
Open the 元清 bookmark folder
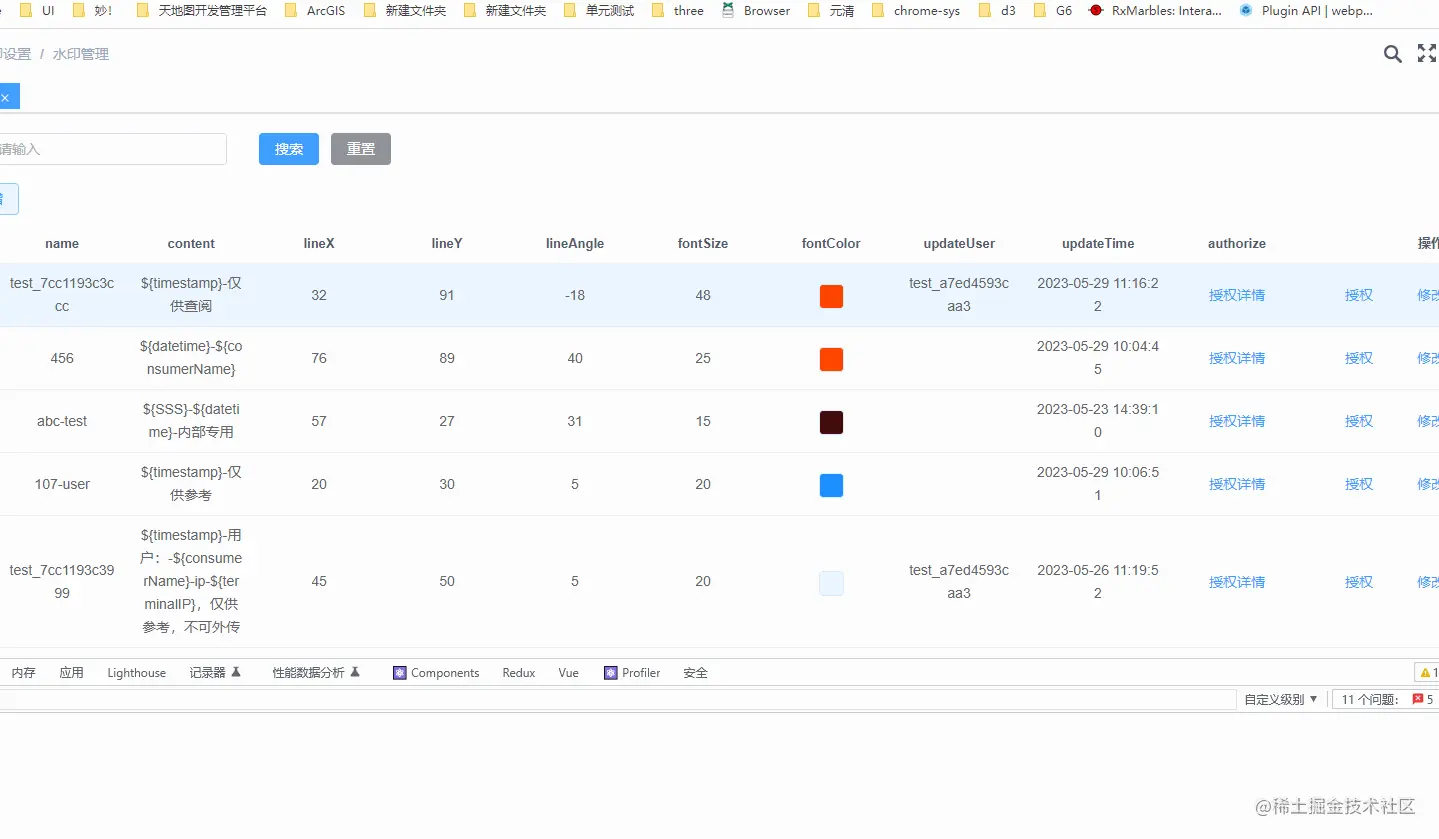[831, 11]
